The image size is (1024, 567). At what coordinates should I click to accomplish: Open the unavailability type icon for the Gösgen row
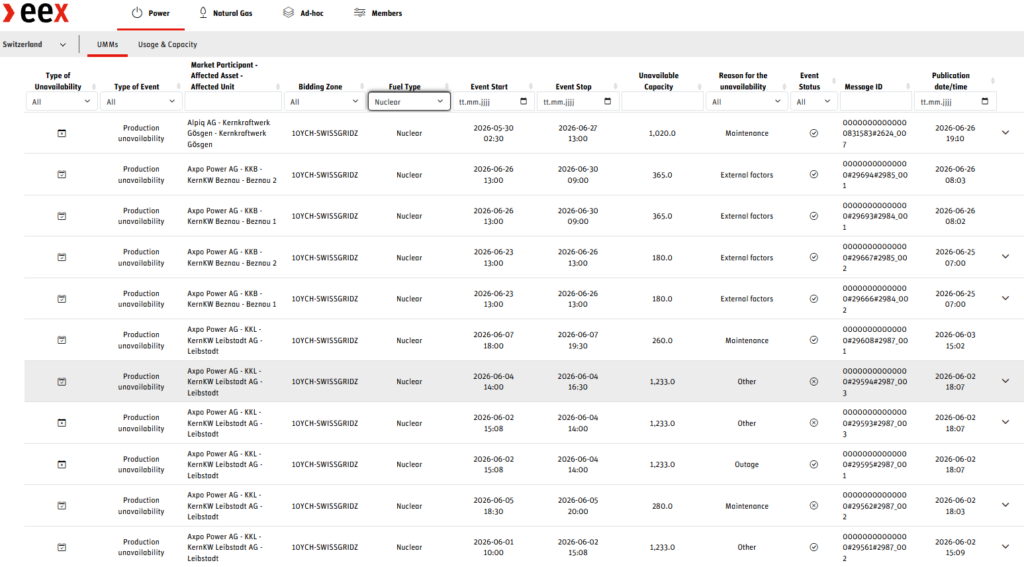point(61,133)
